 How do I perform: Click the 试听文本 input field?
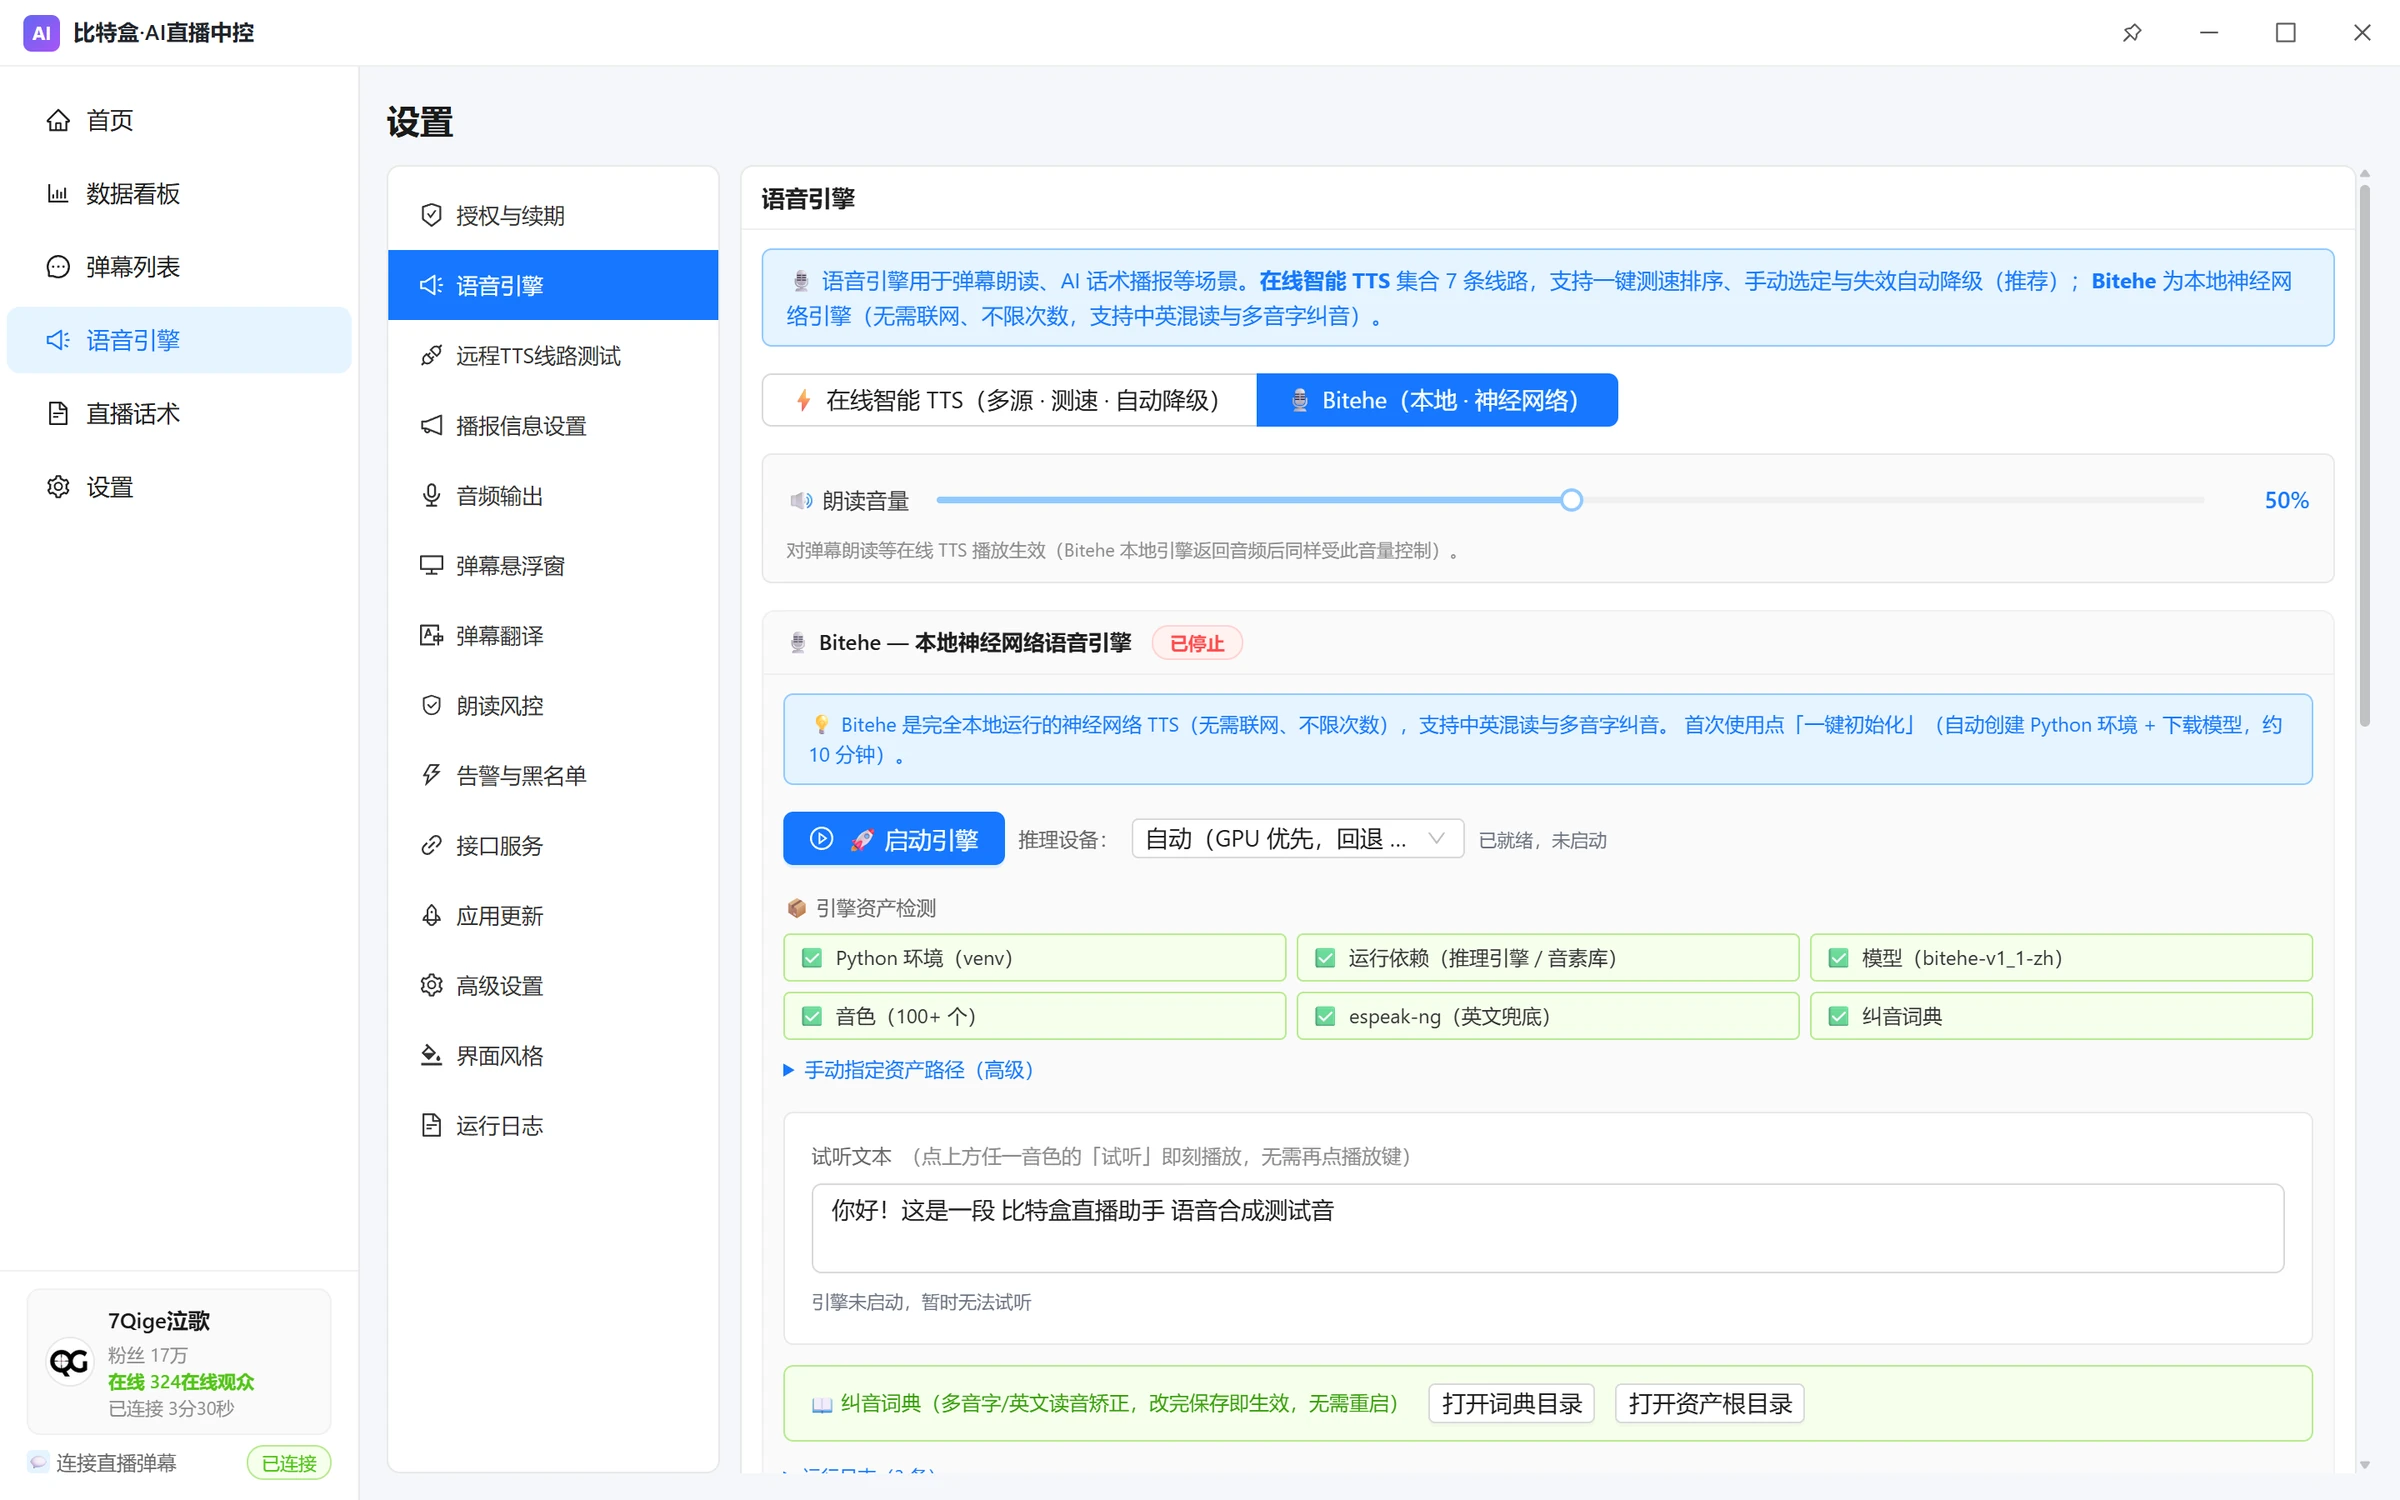1547,1228
